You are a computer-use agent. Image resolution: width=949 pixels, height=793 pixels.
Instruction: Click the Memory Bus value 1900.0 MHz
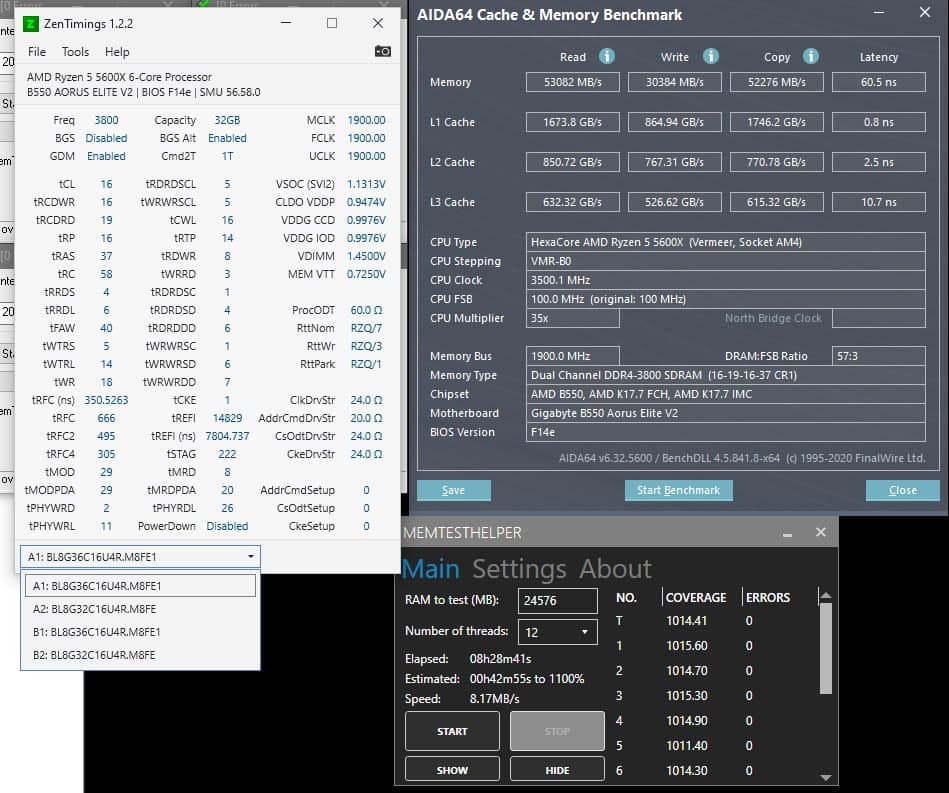click(573, 356)
